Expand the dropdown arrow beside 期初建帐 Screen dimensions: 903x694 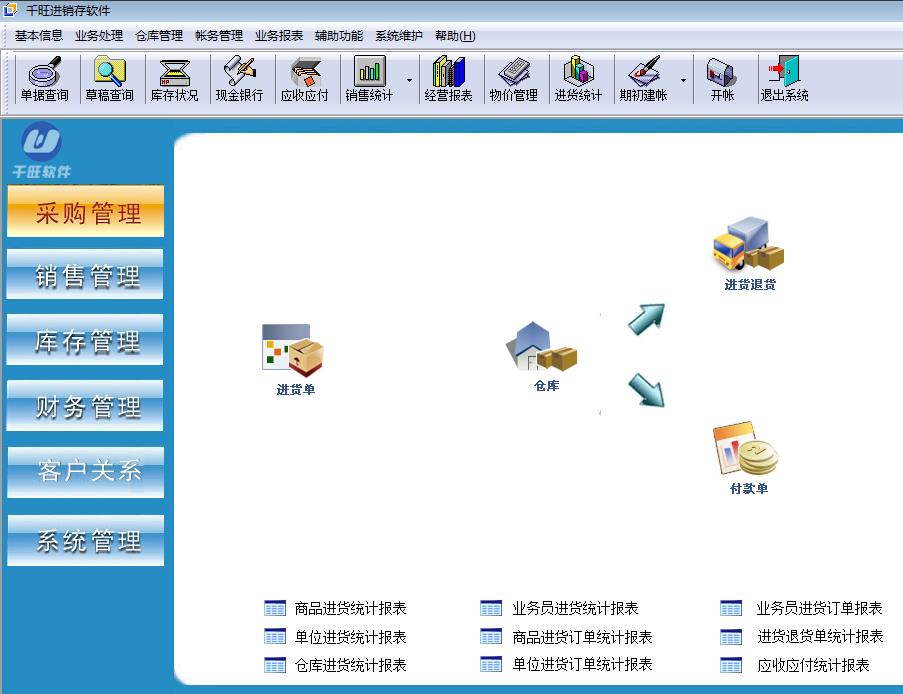coord(683,80)
